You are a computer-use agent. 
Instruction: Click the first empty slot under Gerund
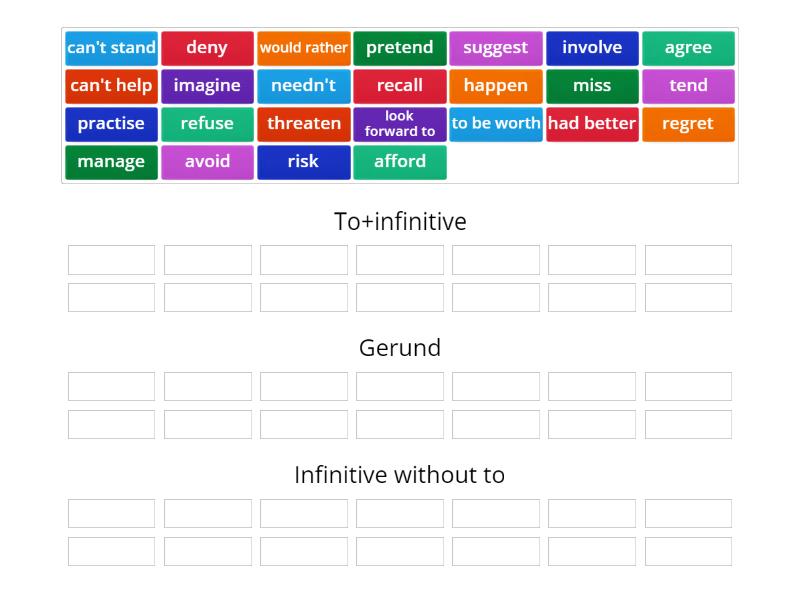110,386
